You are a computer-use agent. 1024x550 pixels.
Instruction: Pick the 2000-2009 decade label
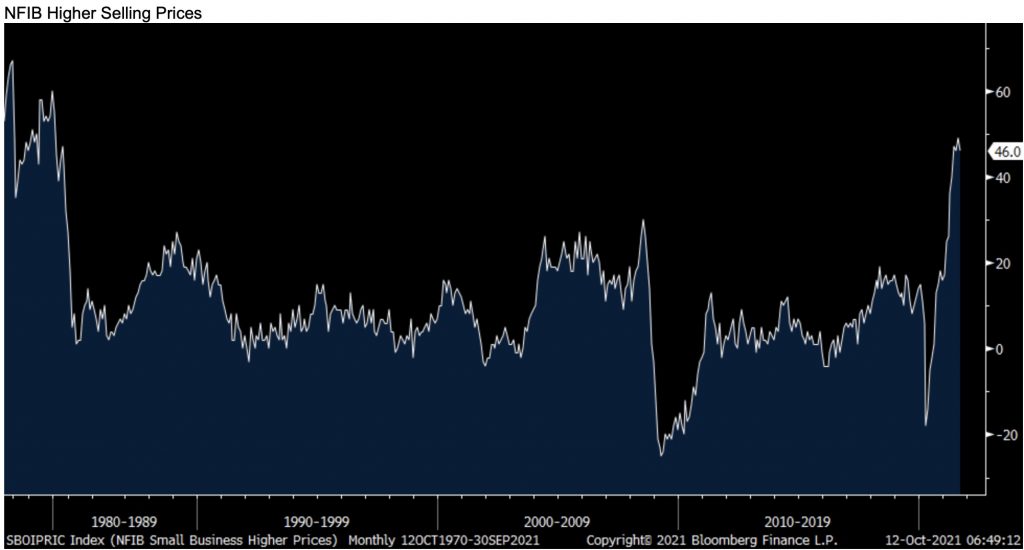tap(556, 521)
